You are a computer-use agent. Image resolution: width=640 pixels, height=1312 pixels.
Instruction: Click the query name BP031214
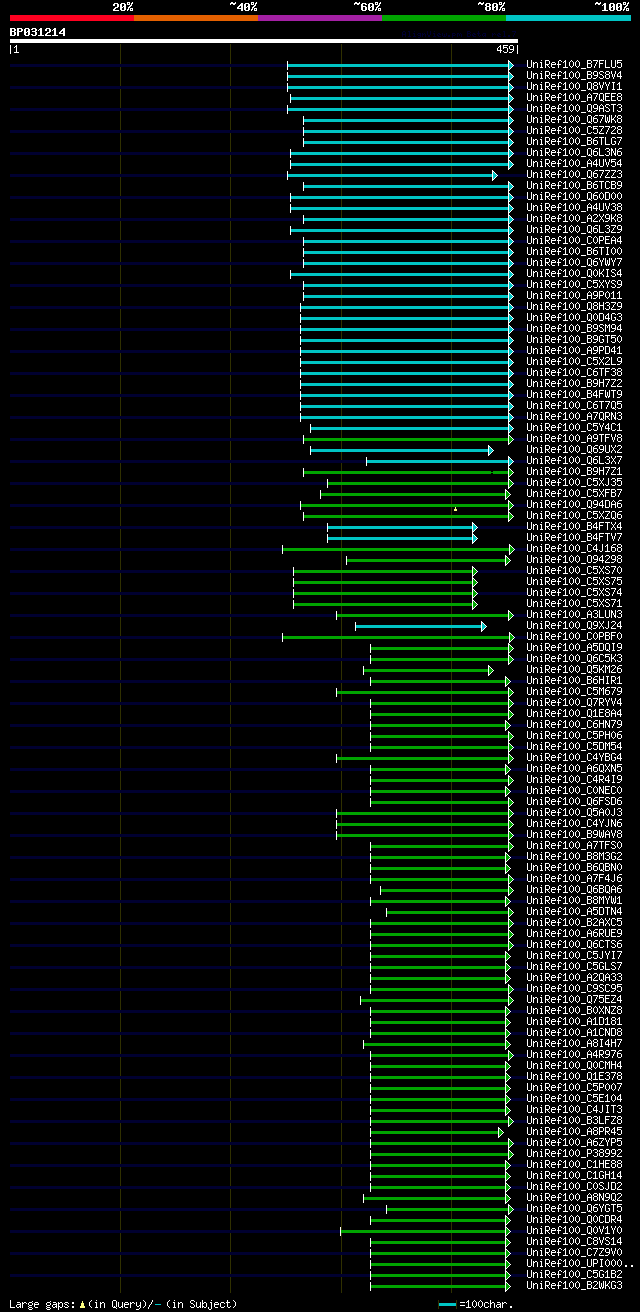pos(38,32)
